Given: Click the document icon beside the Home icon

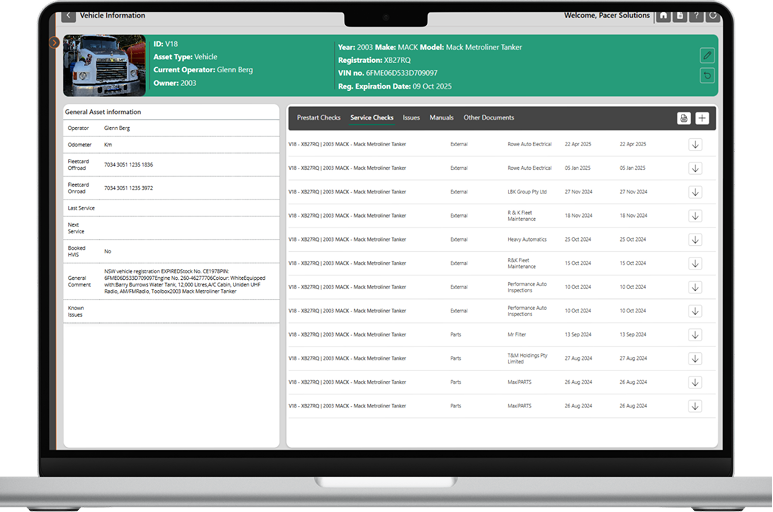Looking at the screenshot, I should point(679,16).
